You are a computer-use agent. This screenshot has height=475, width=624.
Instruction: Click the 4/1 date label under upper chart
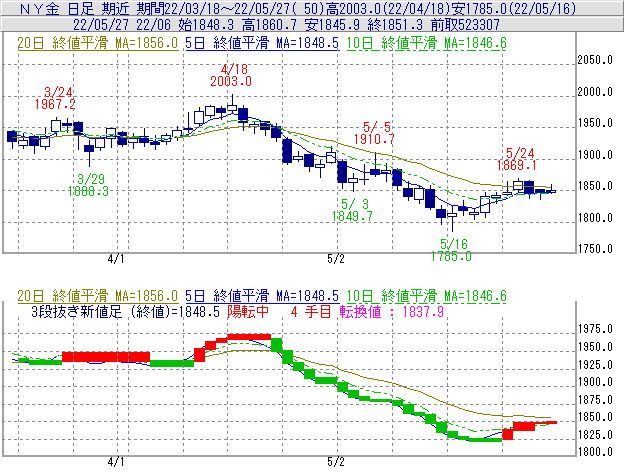point(116,259)
